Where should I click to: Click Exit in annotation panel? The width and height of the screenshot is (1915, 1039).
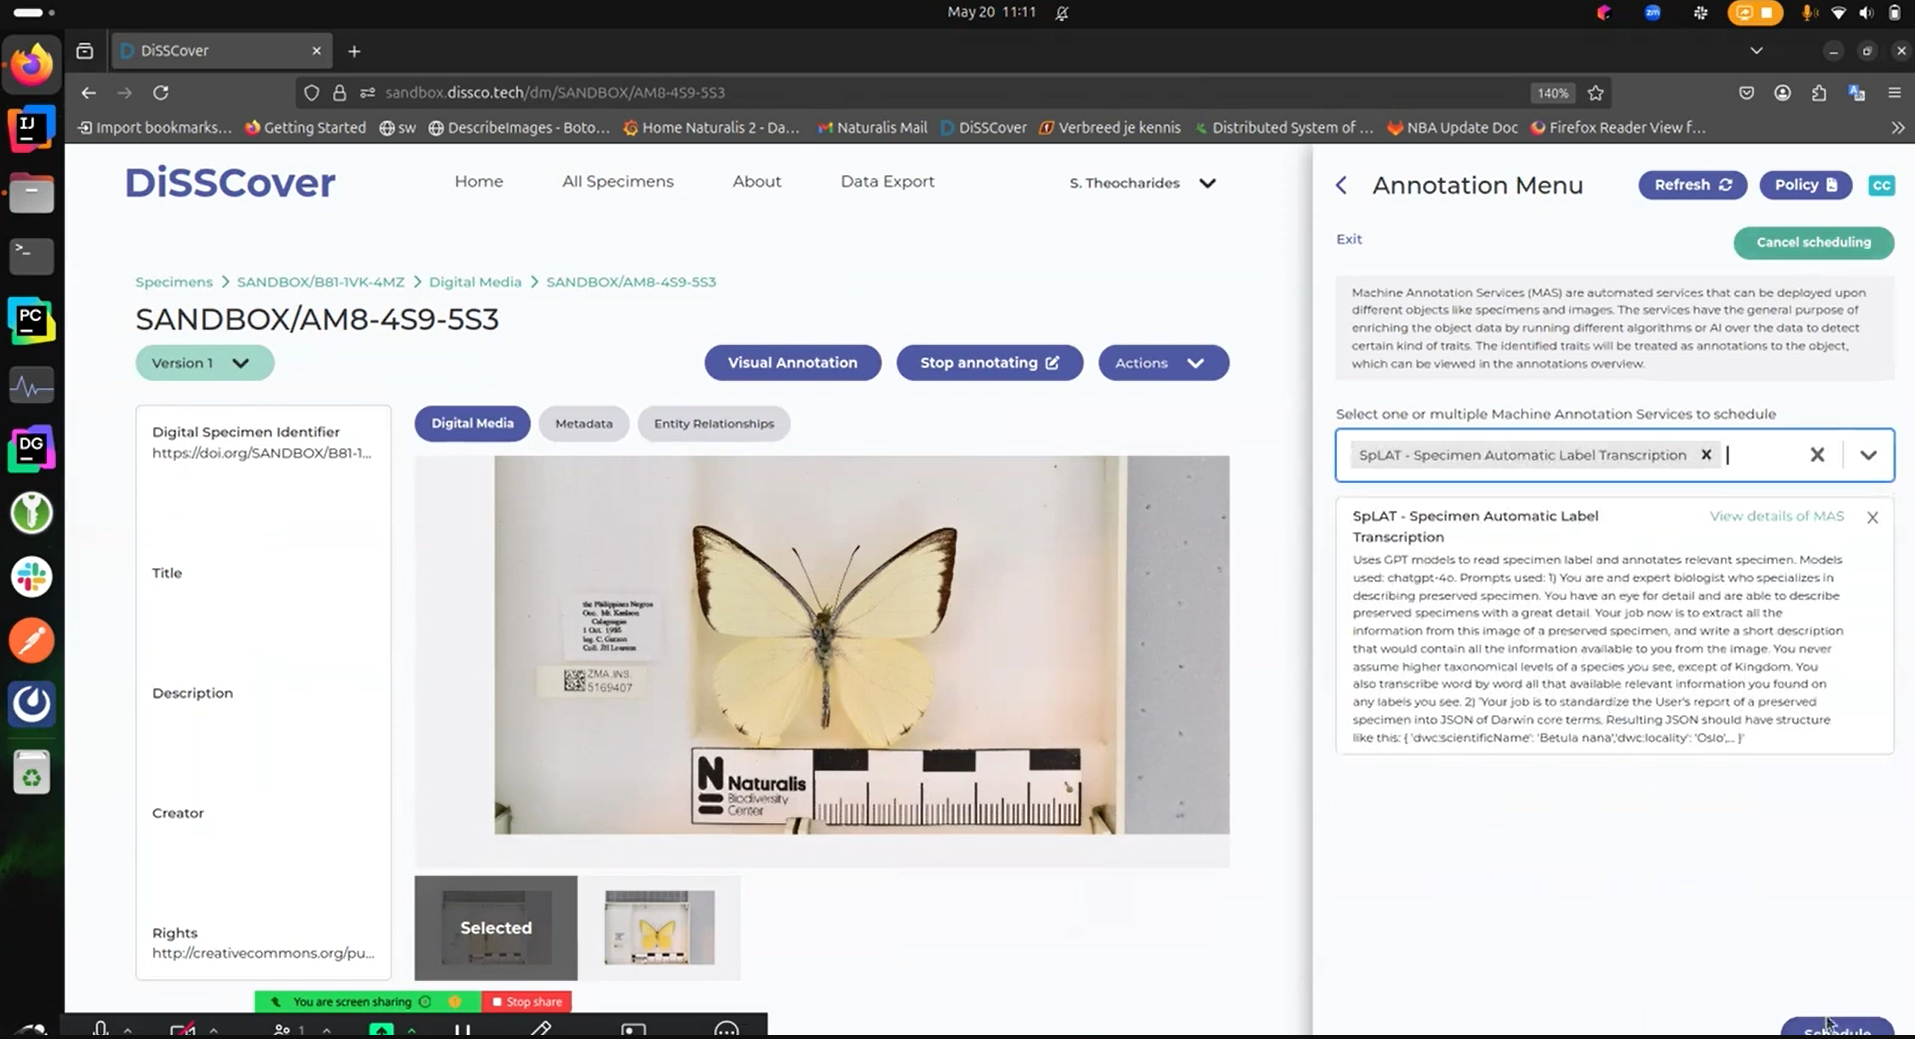pos(1349,239)
